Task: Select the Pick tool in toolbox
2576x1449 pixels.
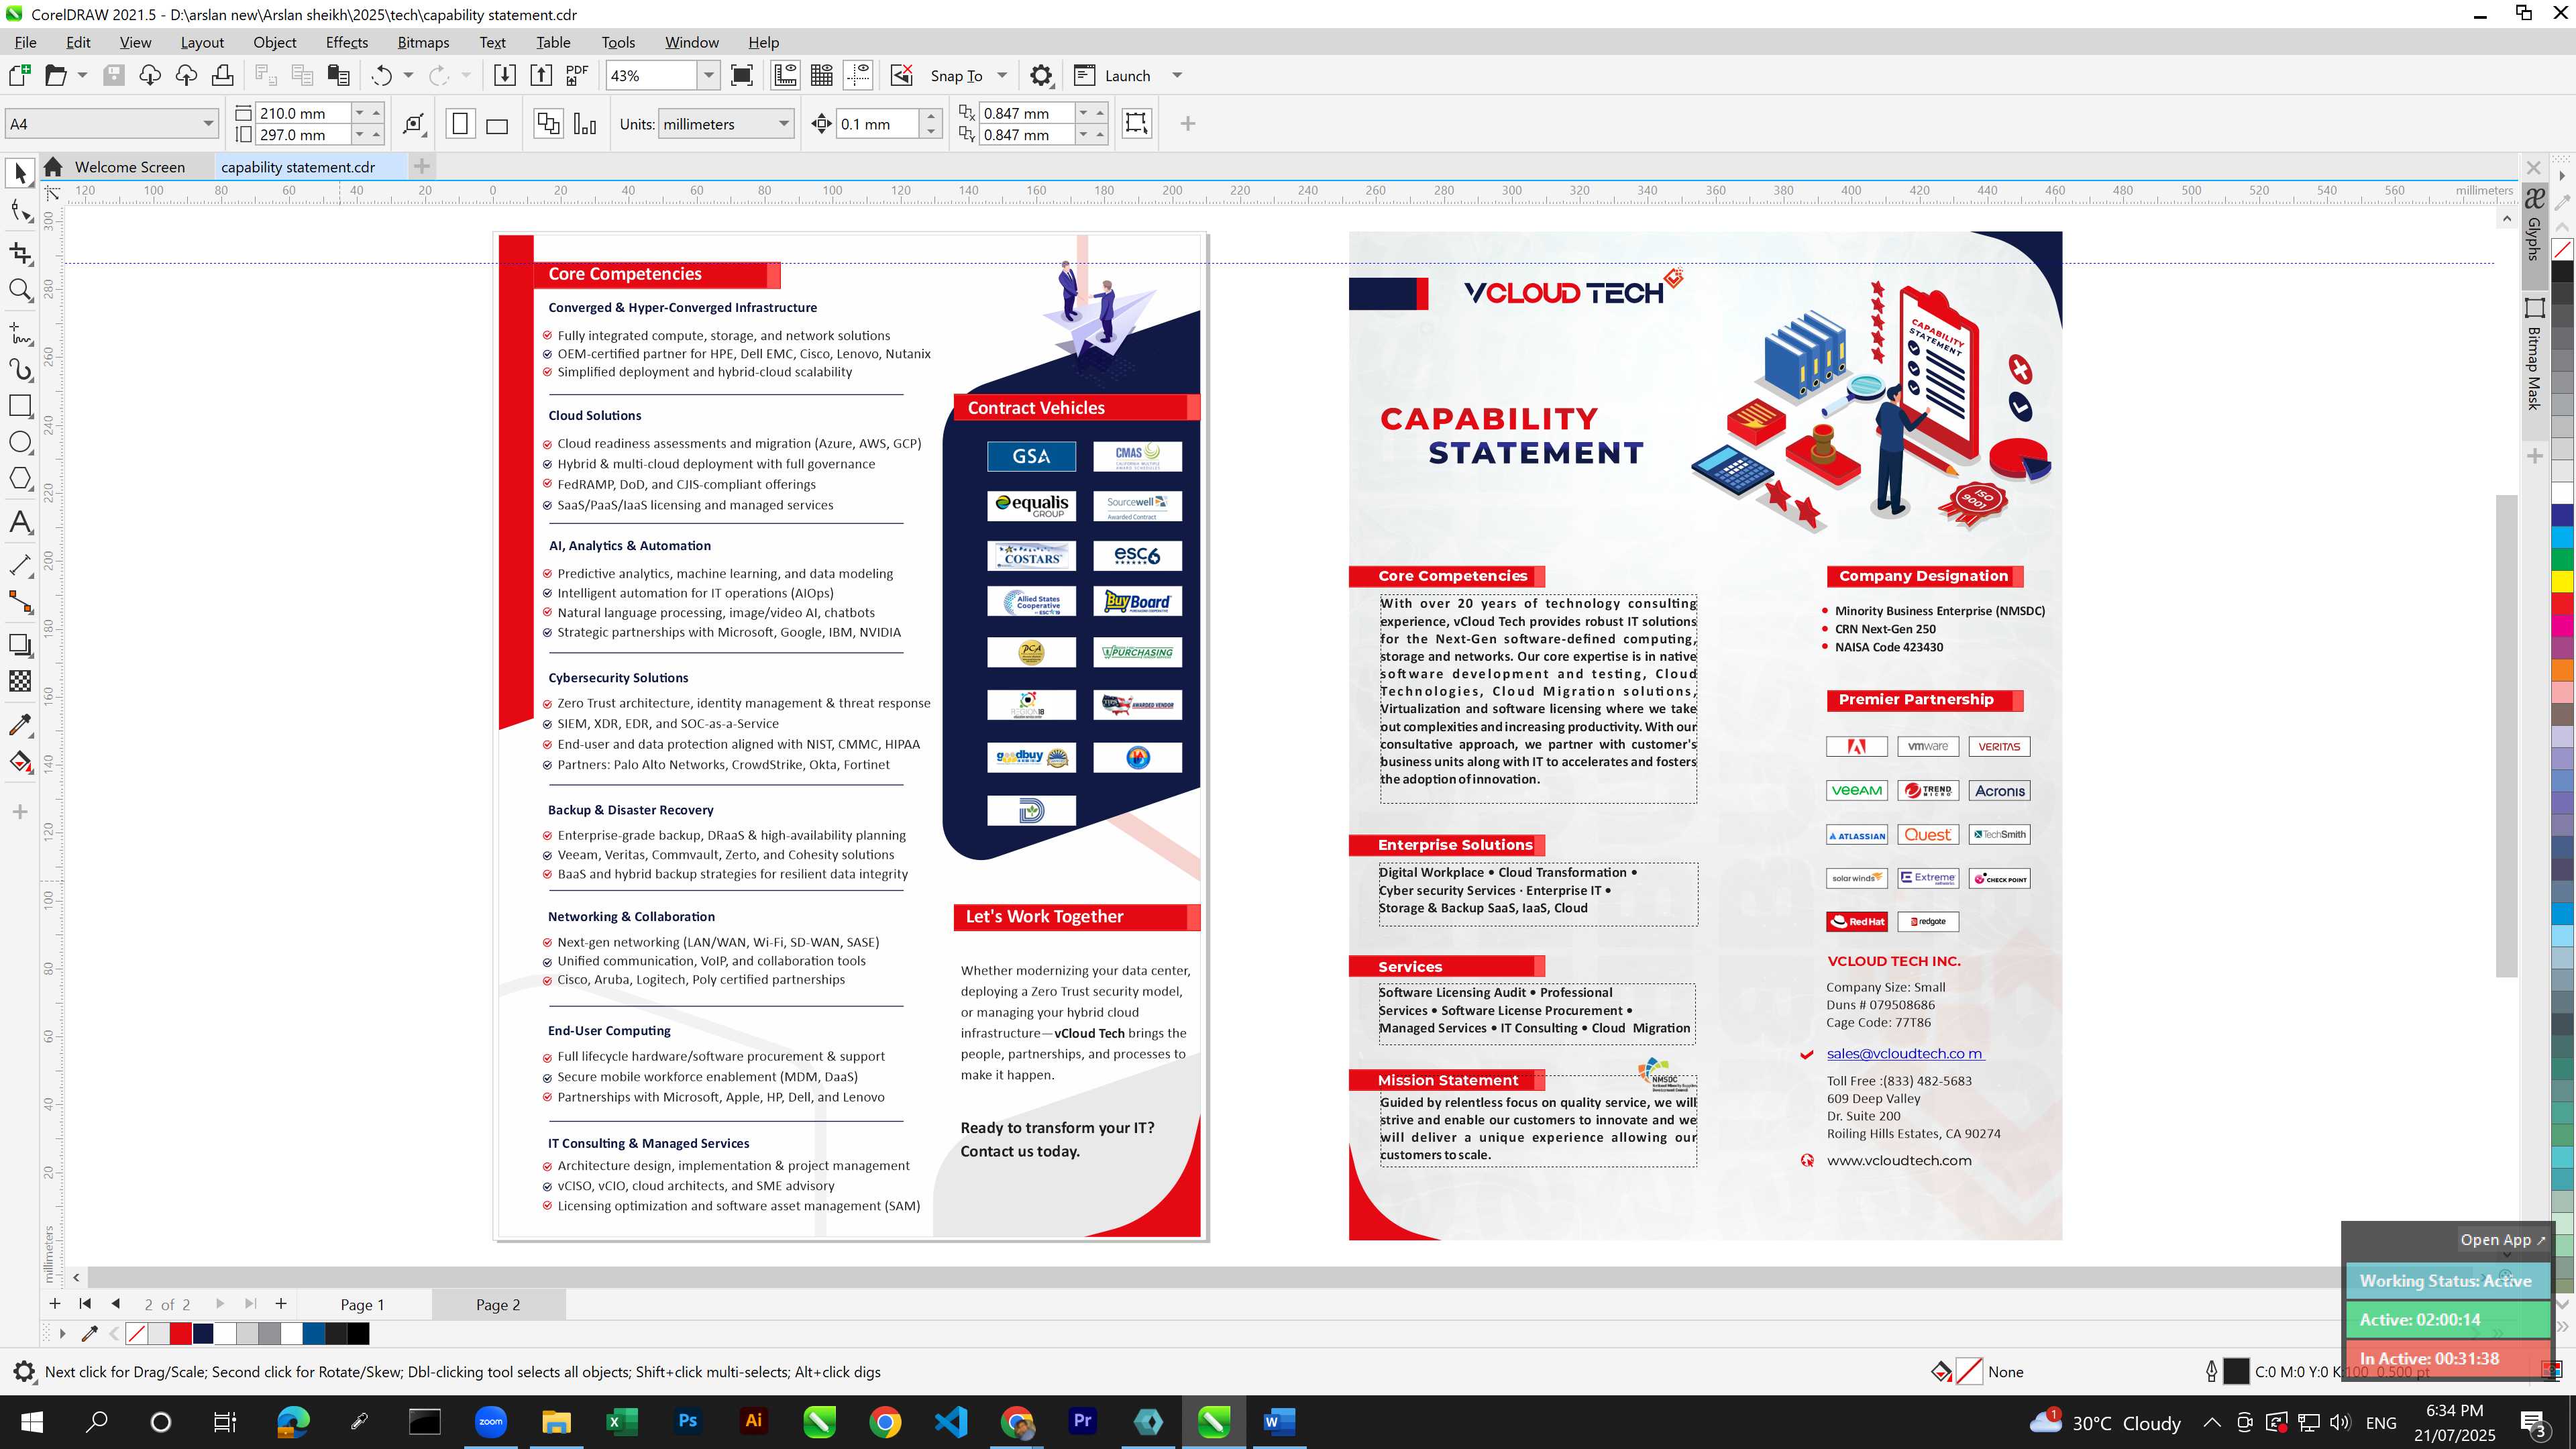Action: tap(20, 174)
